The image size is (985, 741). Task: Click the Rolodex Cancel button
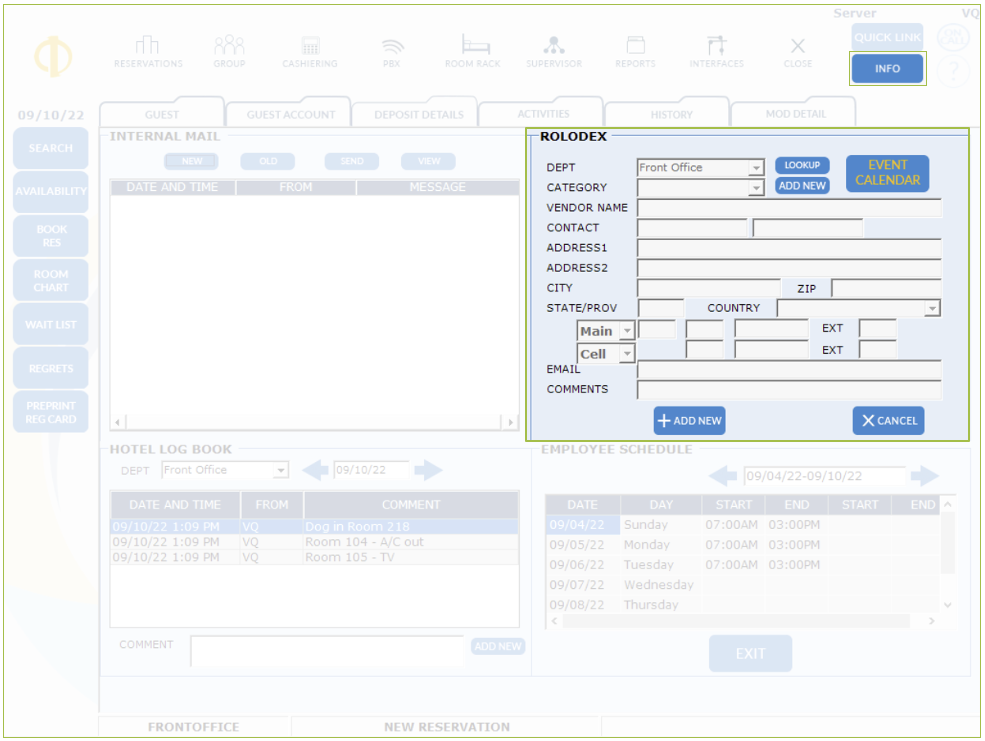[888, 421]
